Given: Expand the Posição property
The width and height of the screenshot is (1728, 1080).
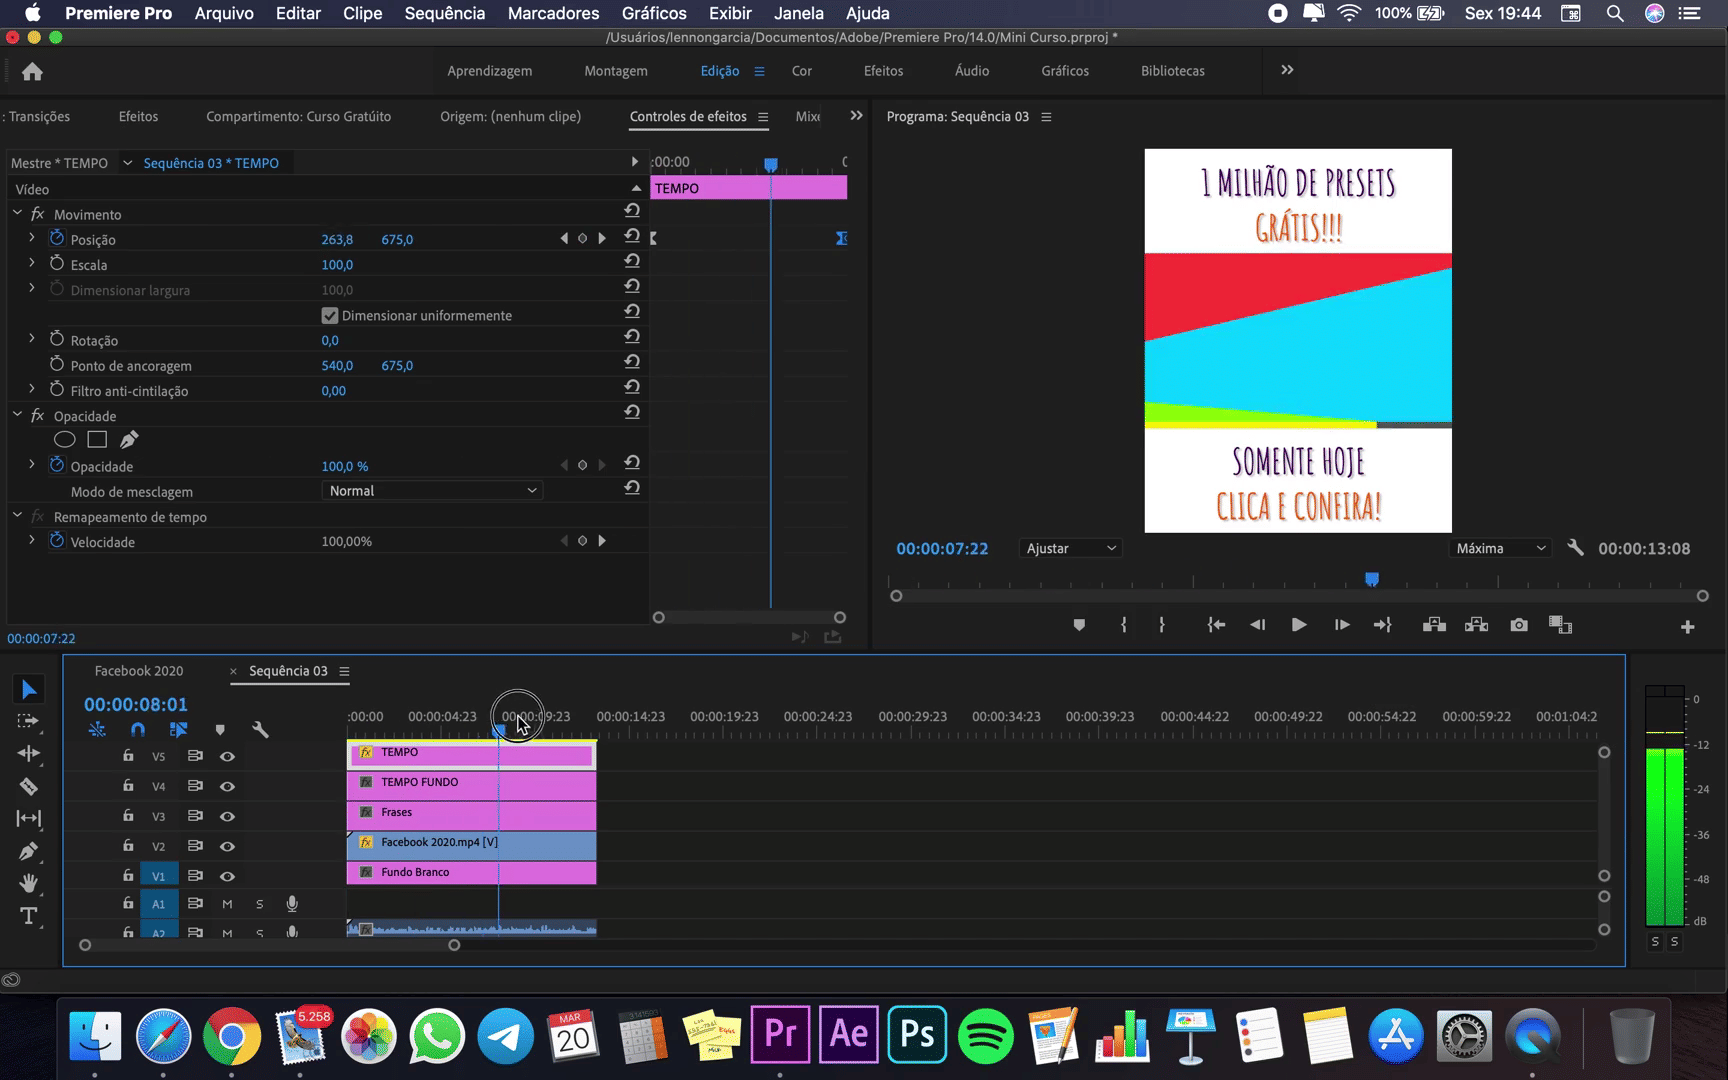Looking at the screenshot, I should coord(32,238).
